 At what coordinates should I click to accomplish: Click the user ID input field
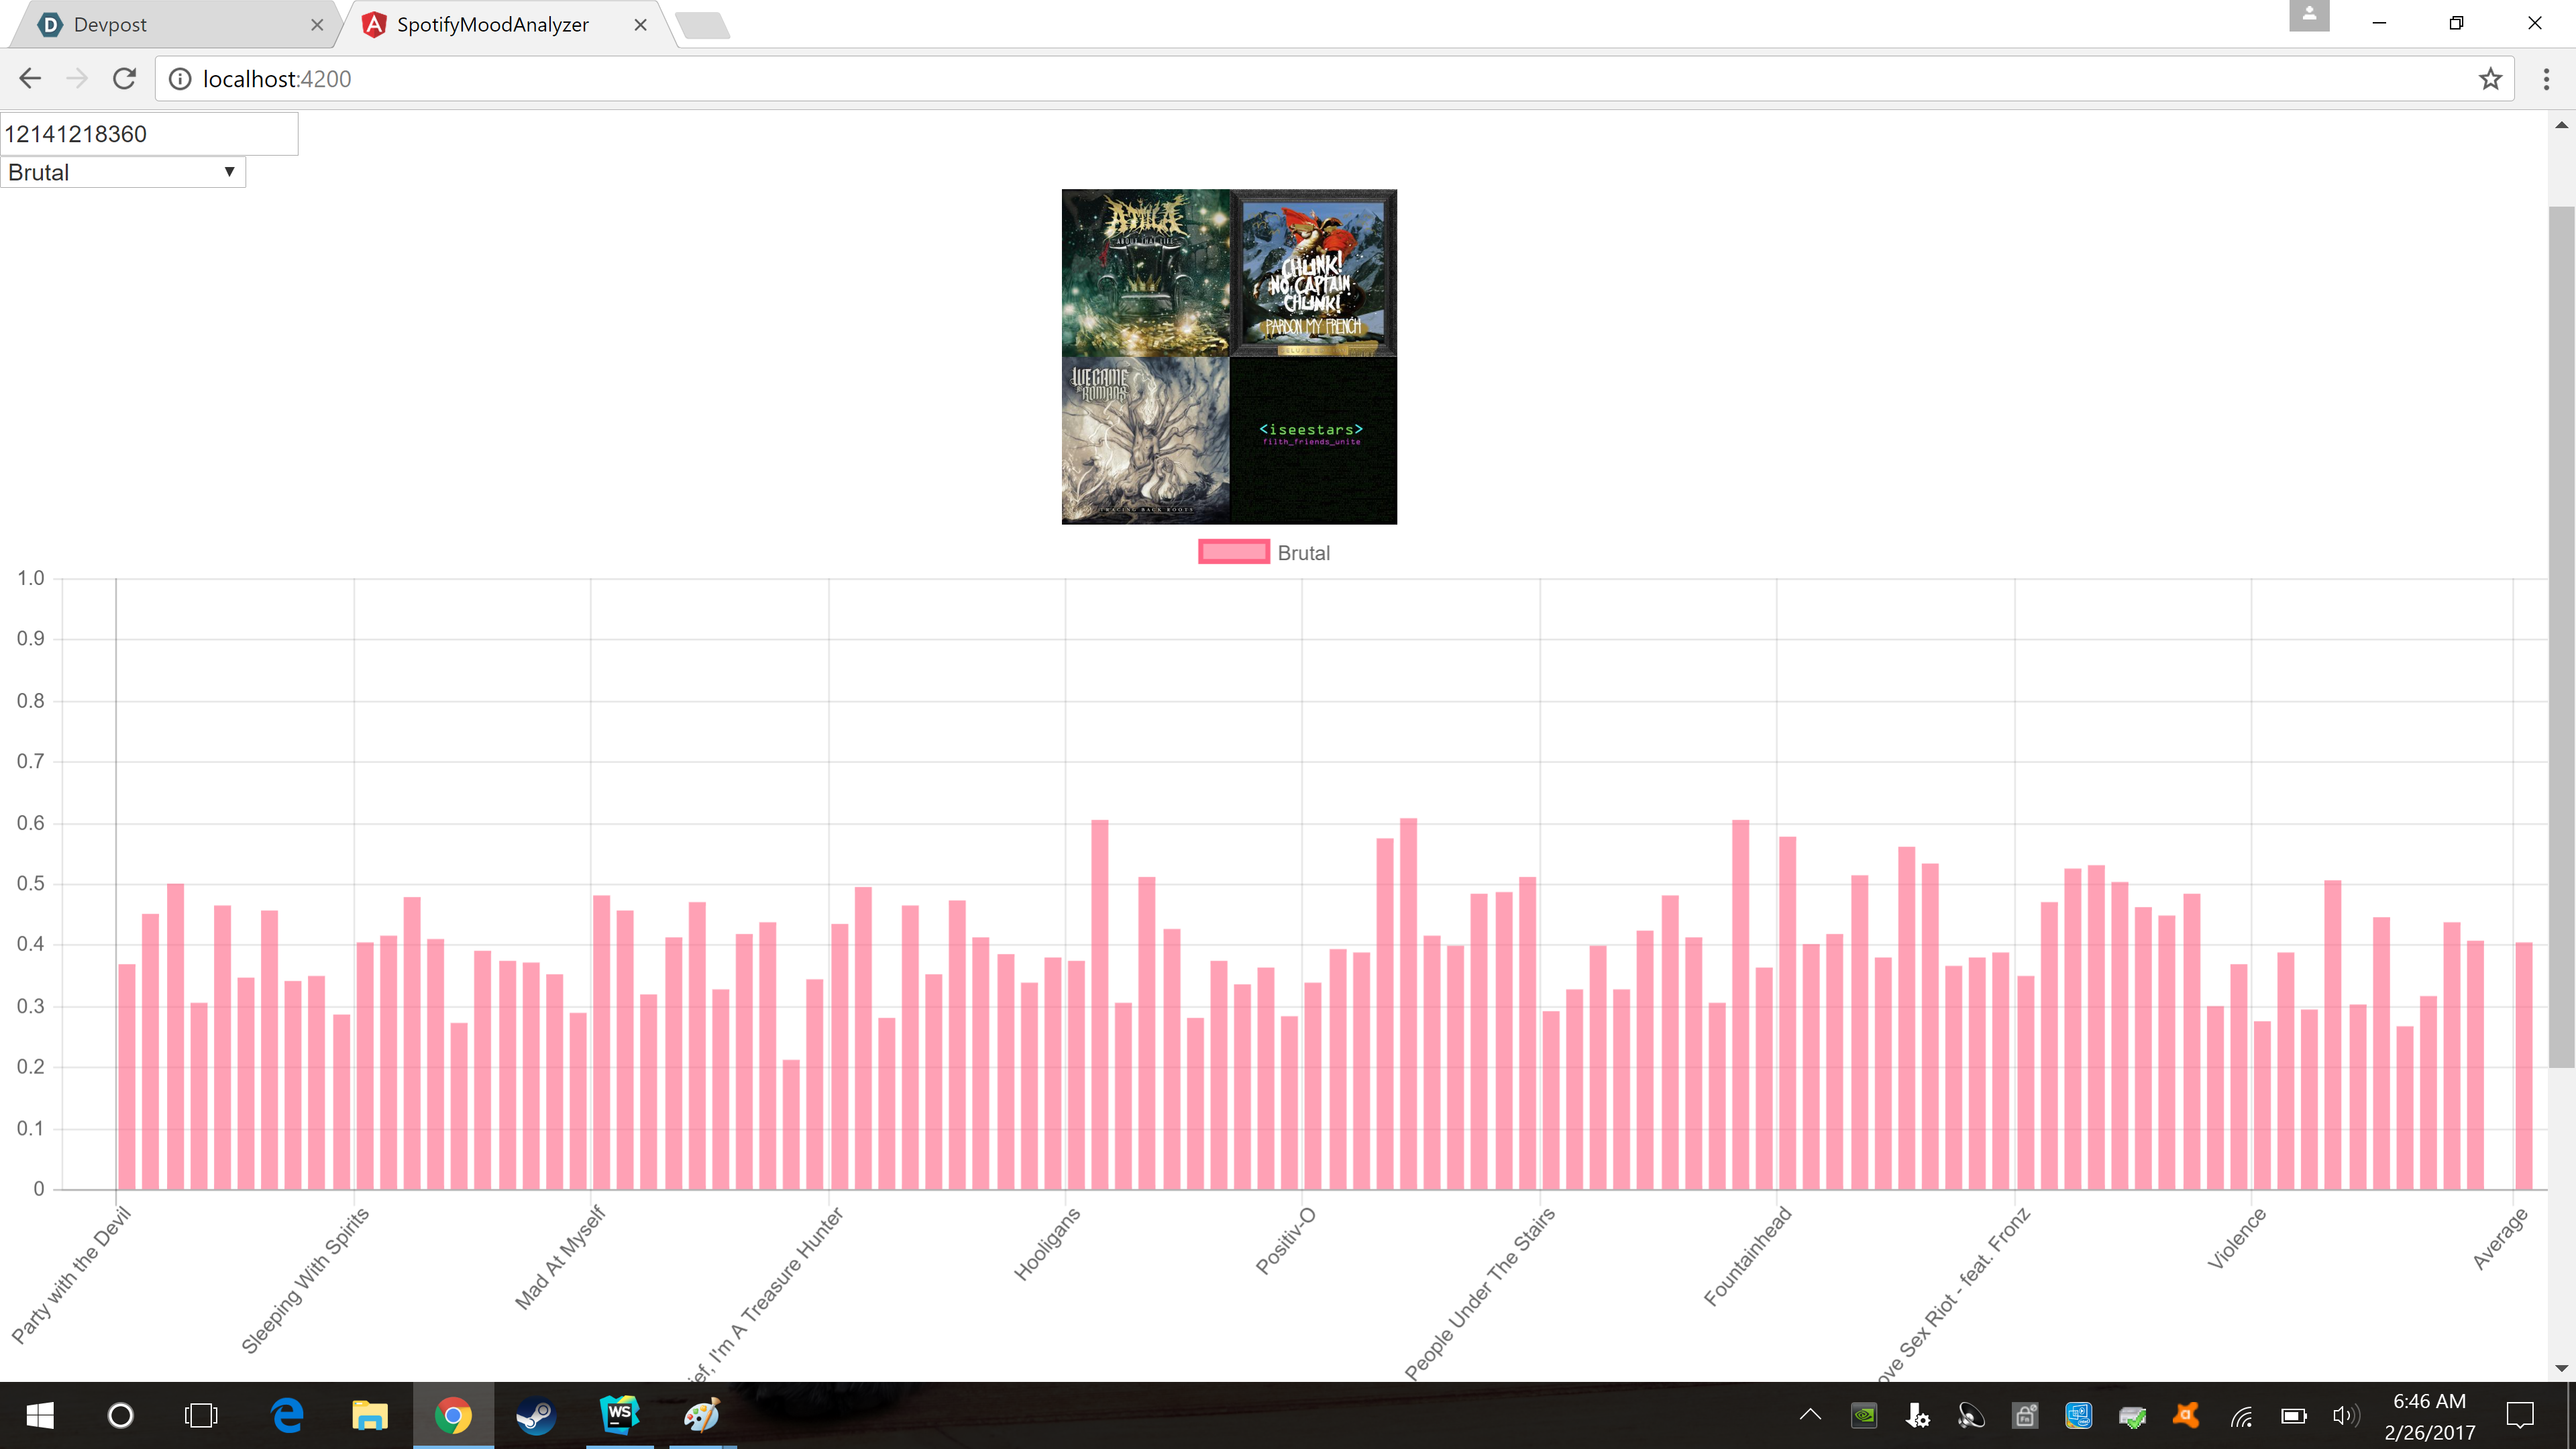coord(148,134)
